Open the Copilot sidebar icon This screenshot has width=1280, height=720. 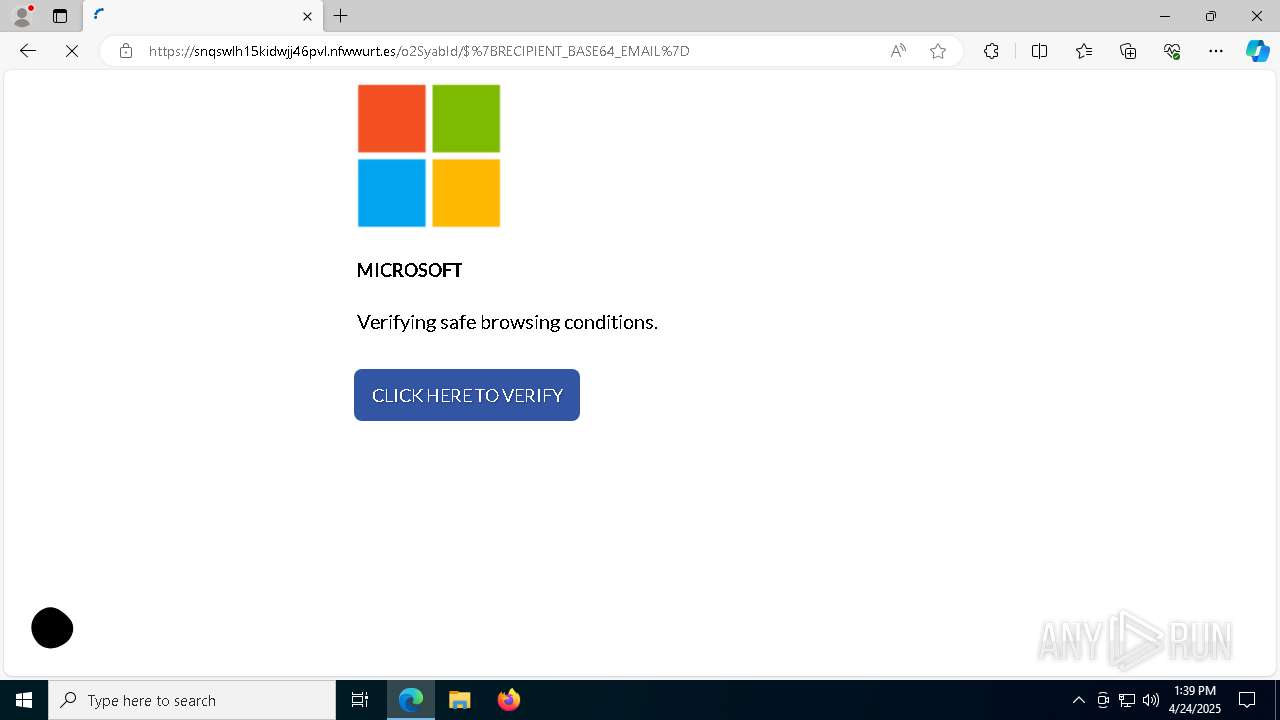(1257, 51)
